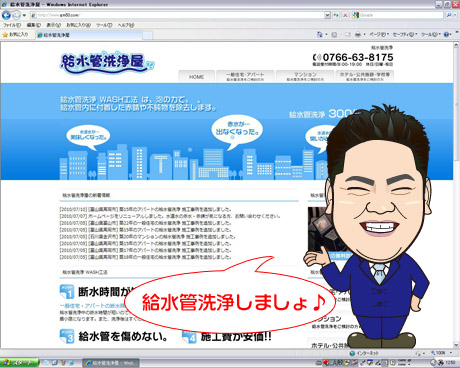This screenshot has width=460, height=368.
Task: Click the red Stop loading icon
Action: coord(345,15)
